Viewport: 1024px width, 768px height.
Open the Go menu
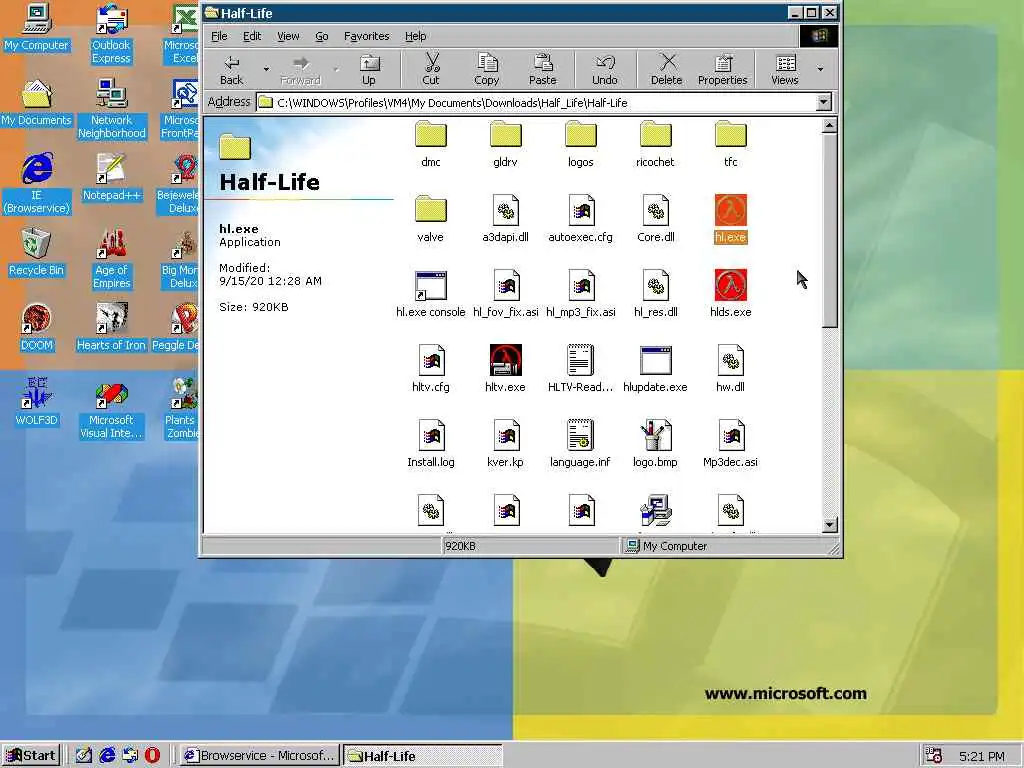pos(322,36)
